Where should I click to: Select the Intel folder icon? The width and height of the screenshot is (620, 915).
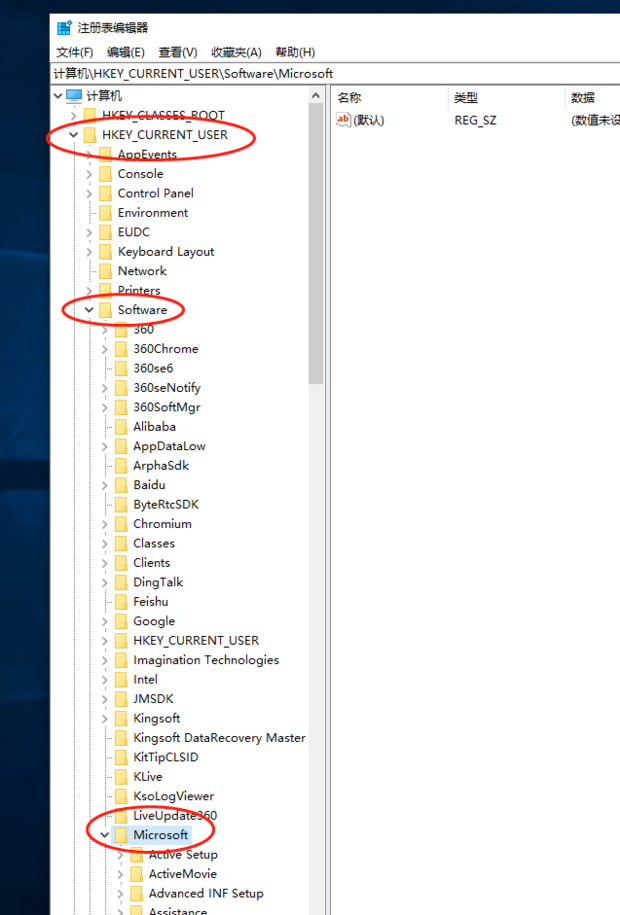121,679
